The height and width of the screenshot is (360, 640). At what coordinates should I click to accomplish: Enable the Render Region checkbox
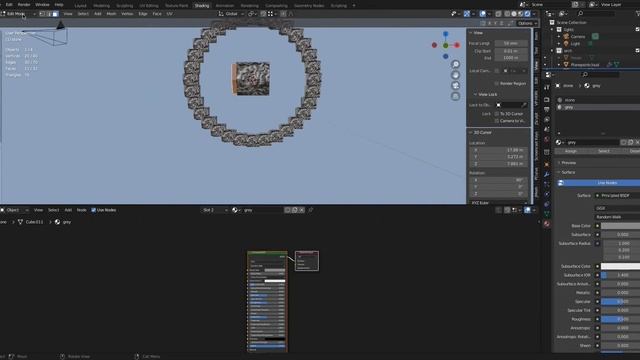(x=497, y=83)
